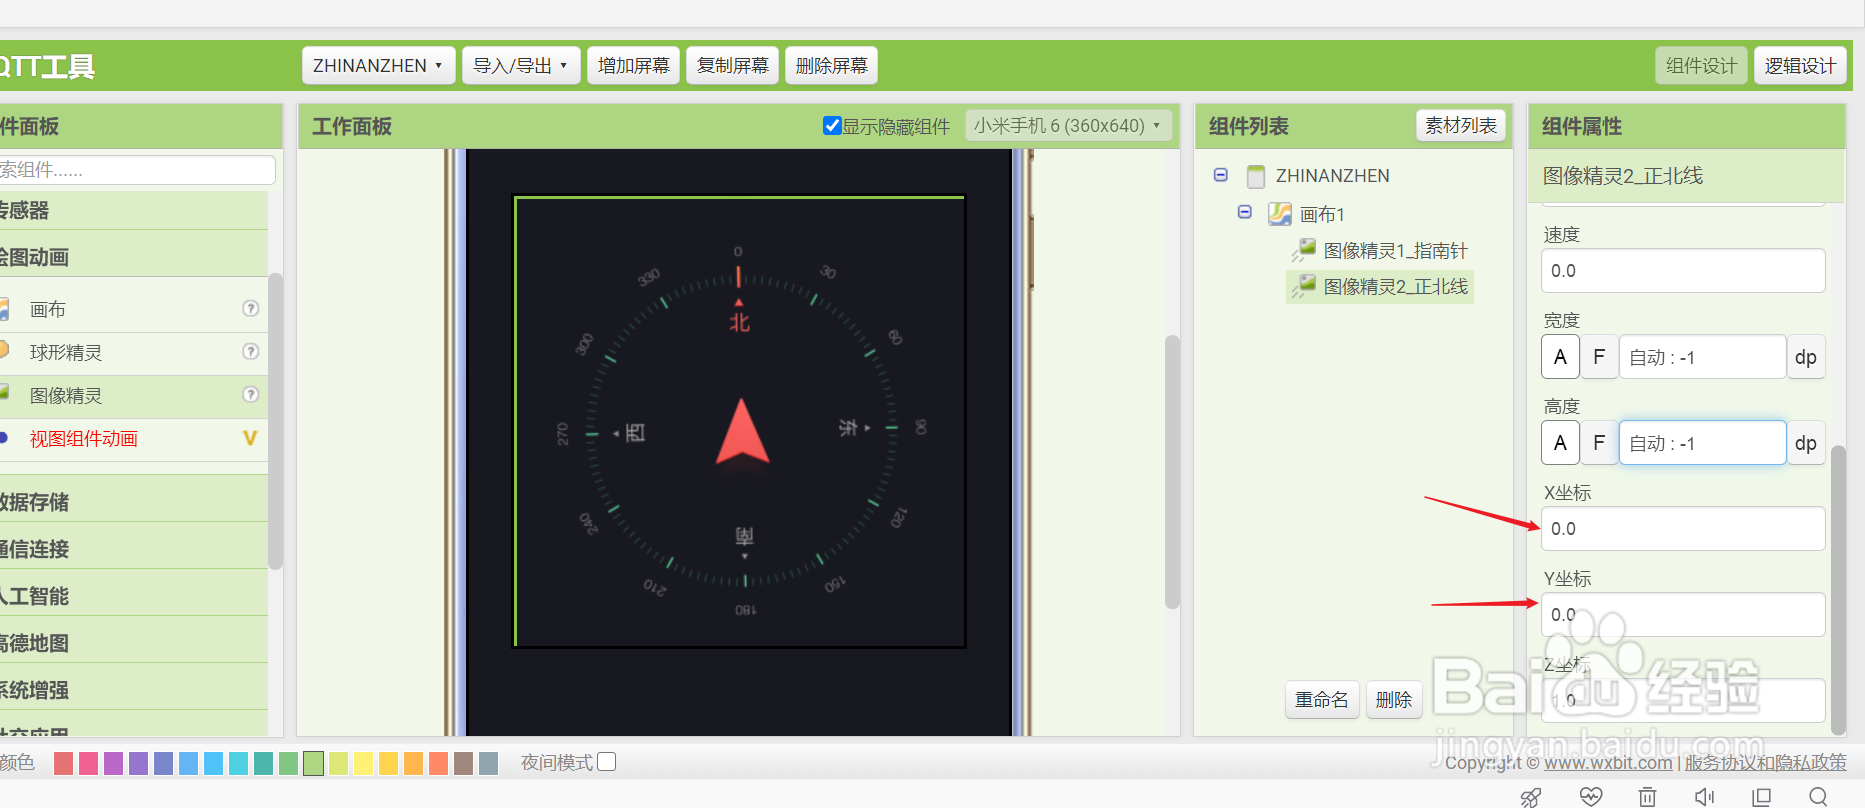The width and height of the screenshot is (1865, 808).
Task: Collapse 视图组件动画 section via V arrow
Action: [250, 438]
